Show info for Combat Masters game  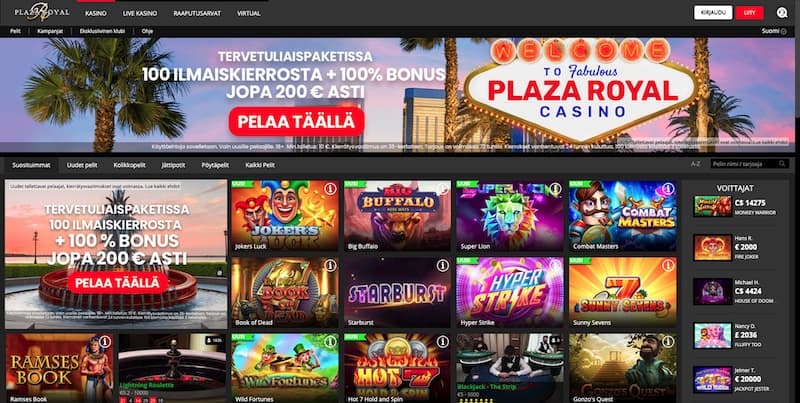[668, 189]
